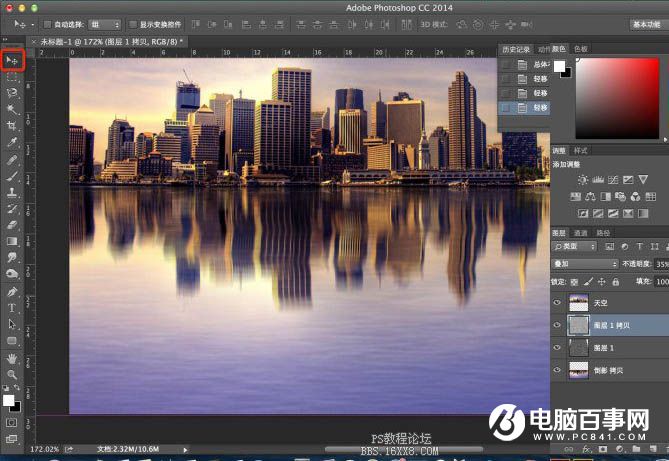669x461 pixels.
Task: Select the Brush tool
Action: 12,176
